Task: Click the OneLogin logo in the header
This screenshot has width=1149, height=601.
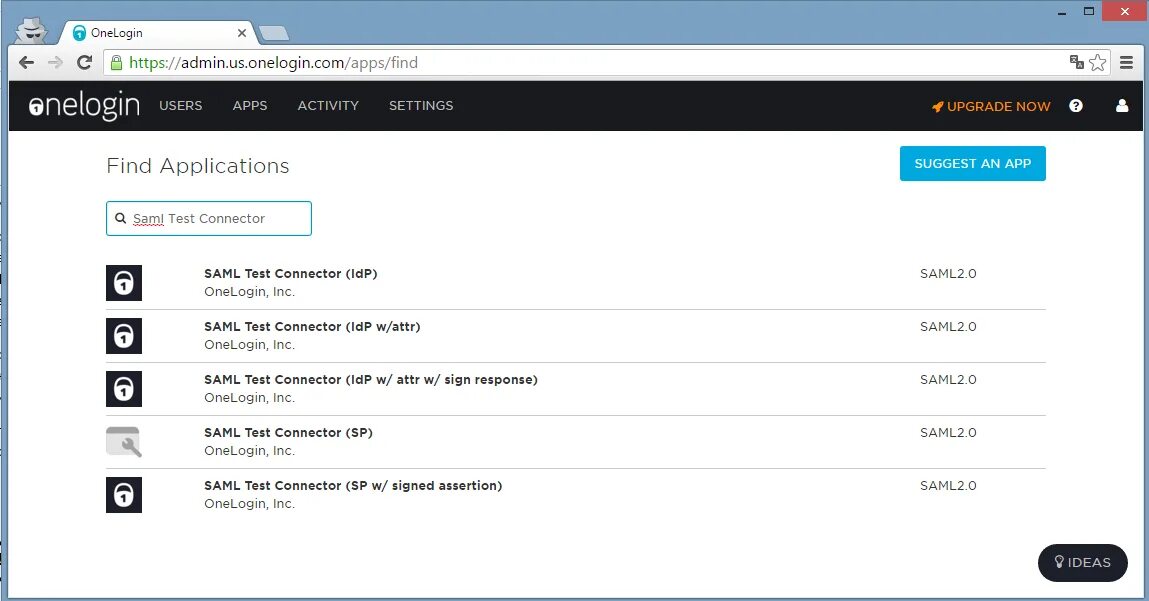Action: 84,106
